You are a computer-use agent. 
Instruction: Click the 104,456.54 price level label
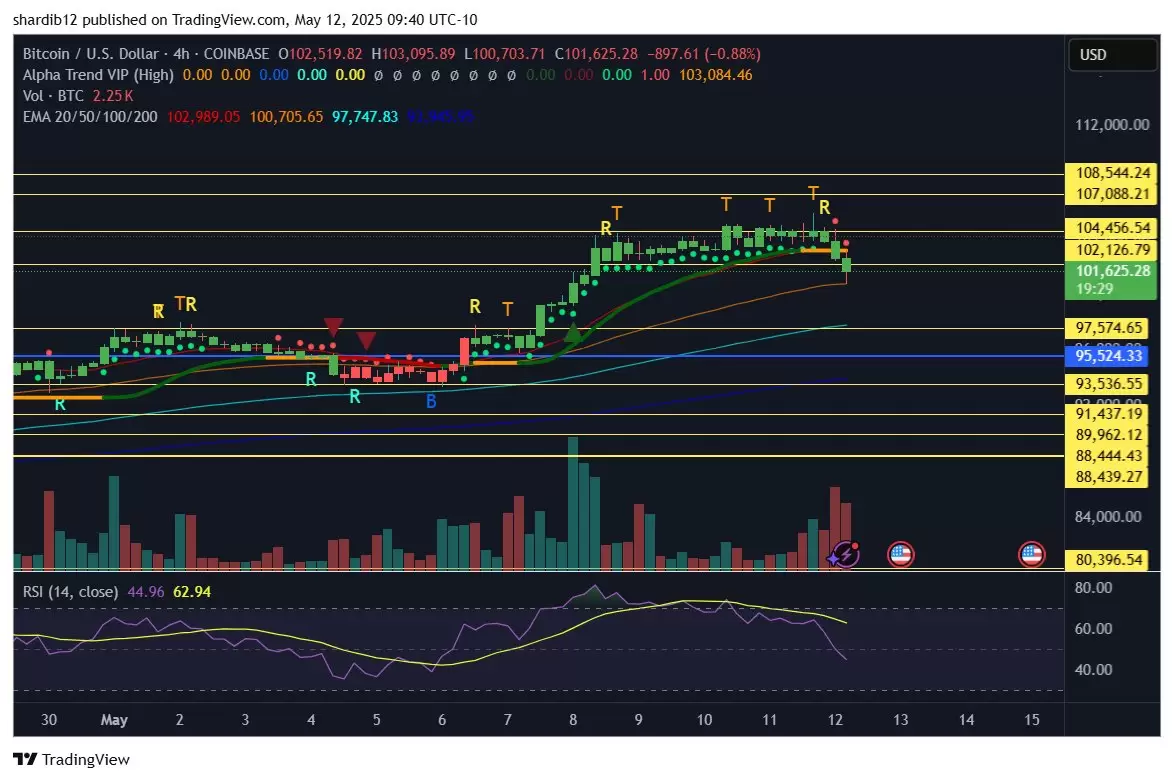coord(1112,228)
